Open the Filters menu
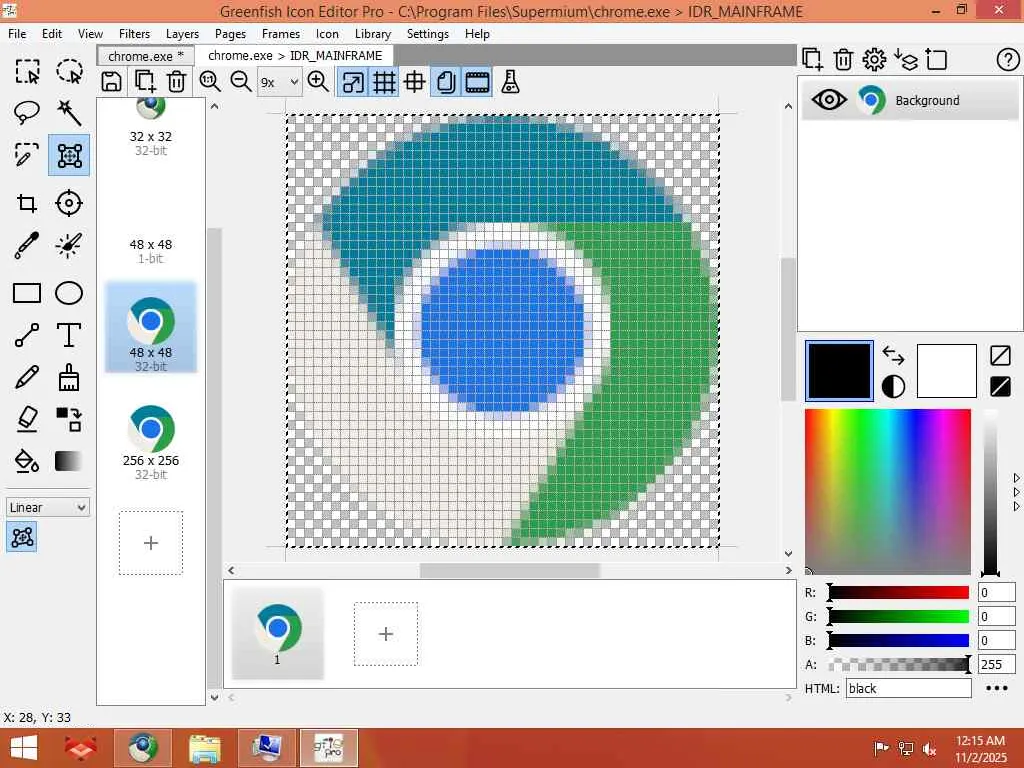Screen dimensions: 1024x768 click(134, 34)
